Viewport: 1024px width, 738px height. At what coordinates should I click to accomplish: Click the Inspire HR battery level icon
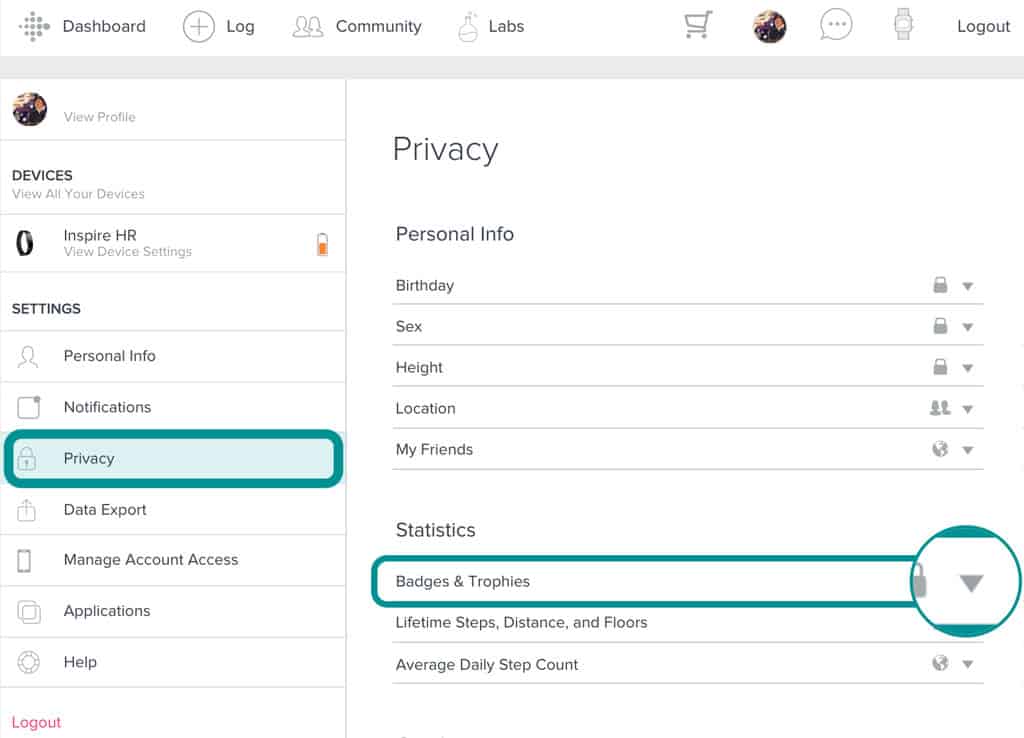(x=322, y=244)
